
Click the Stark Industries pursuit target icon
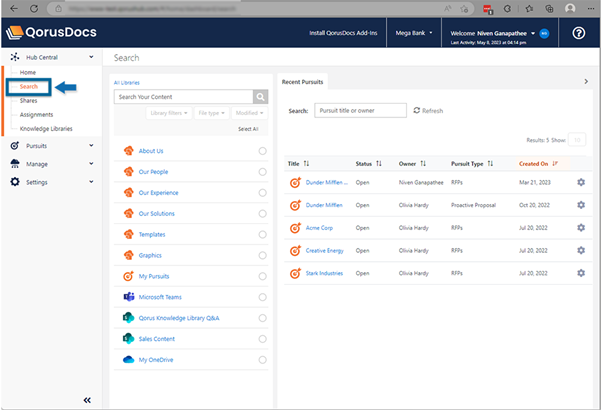click(x=295, y=273)
